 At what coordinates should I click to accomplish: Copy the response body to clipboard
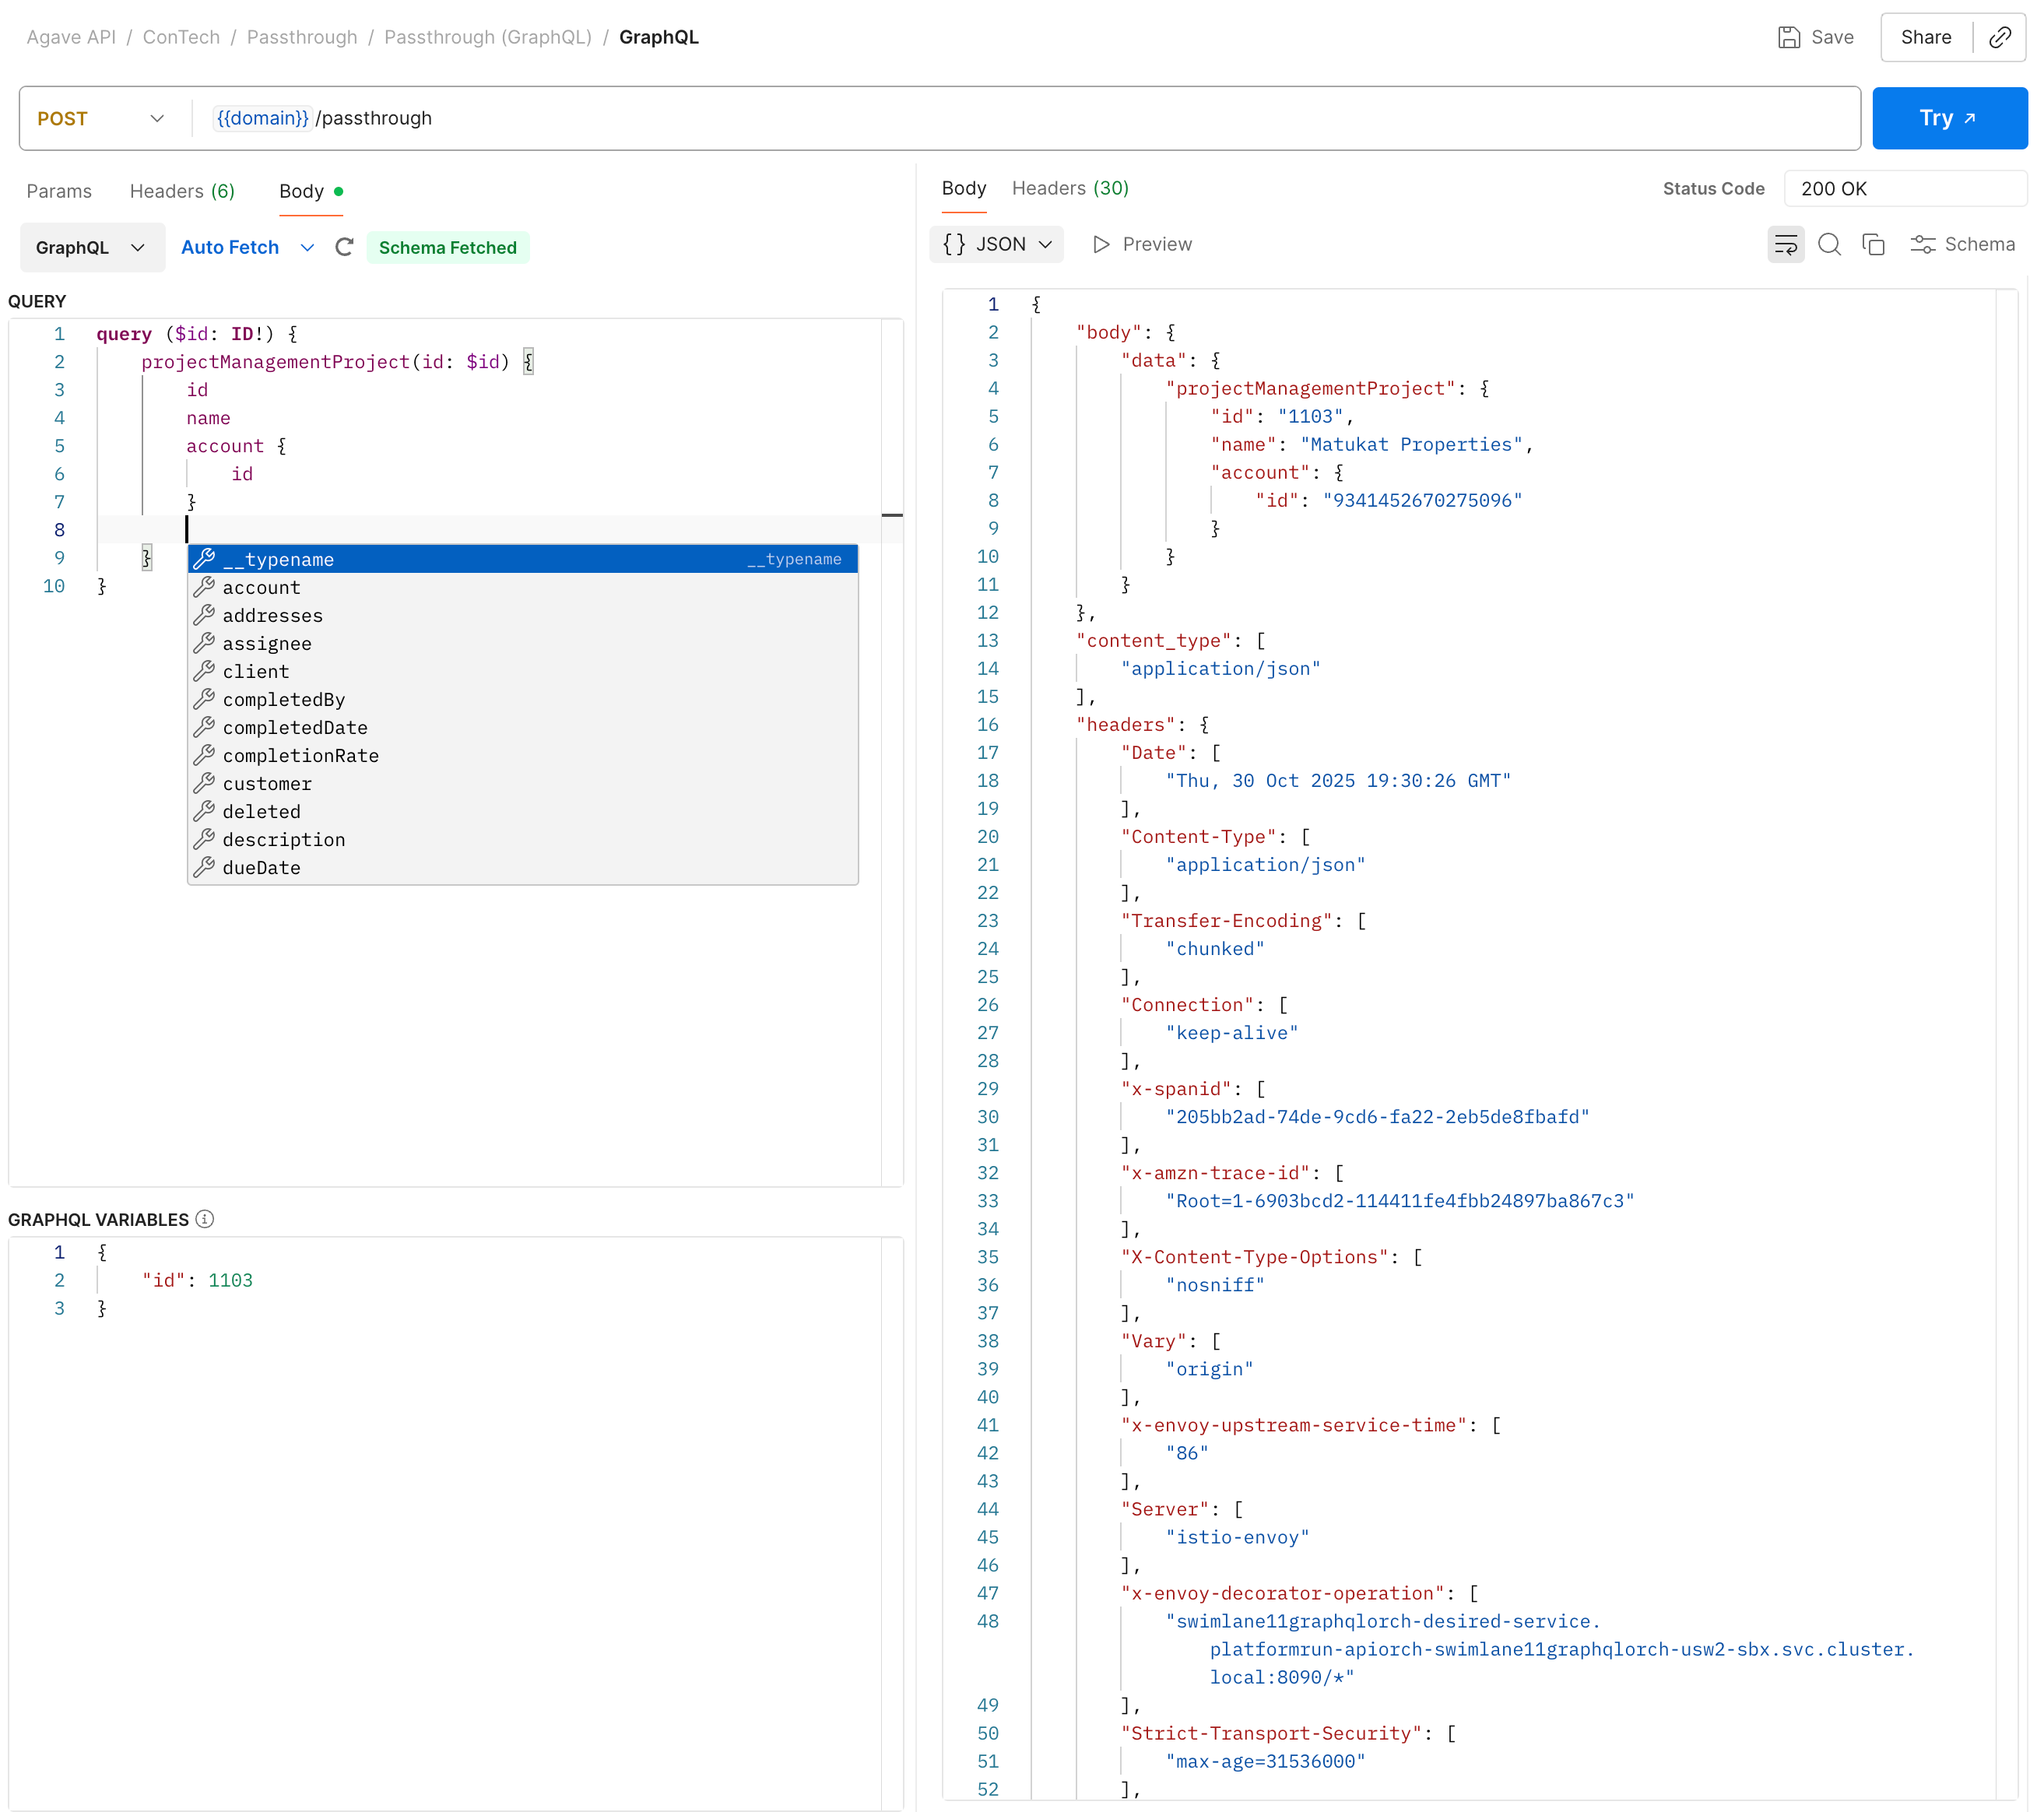(1873, 244)
